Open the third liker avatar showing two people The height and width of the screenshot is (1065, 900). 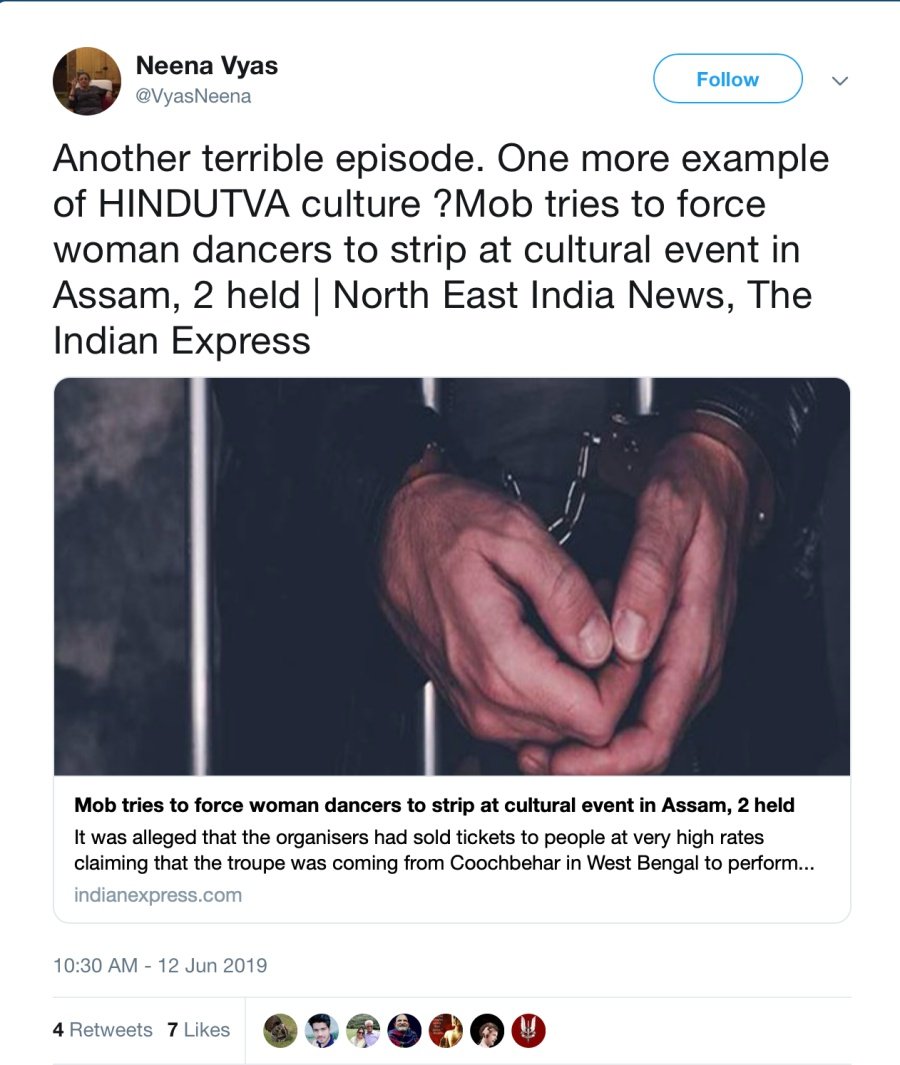tap(363, 1030)
